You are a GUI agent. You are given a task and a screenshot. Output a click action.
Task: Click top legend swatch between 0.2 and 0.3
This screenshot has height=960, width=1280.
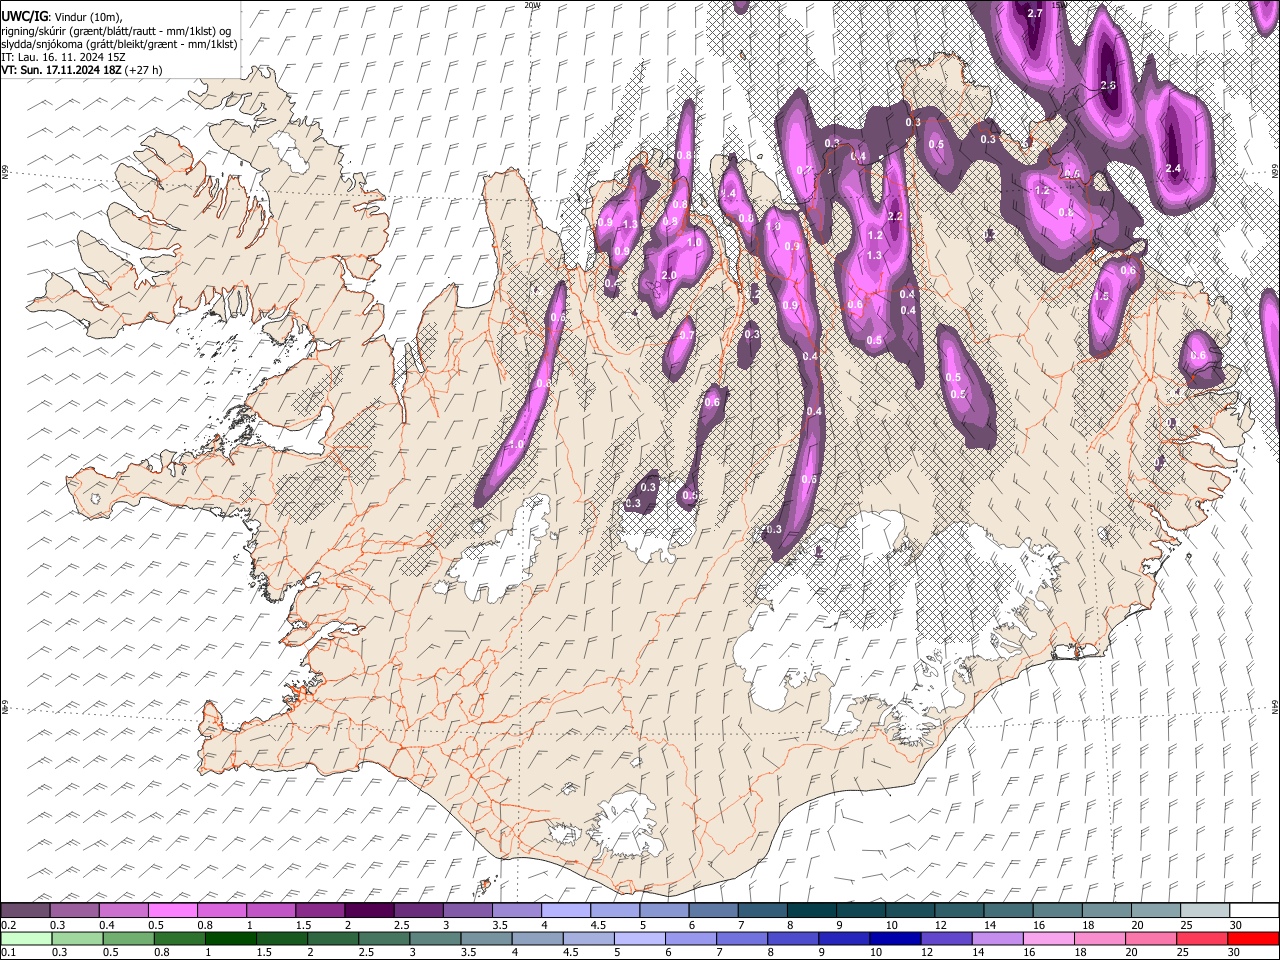click(26, 910)
